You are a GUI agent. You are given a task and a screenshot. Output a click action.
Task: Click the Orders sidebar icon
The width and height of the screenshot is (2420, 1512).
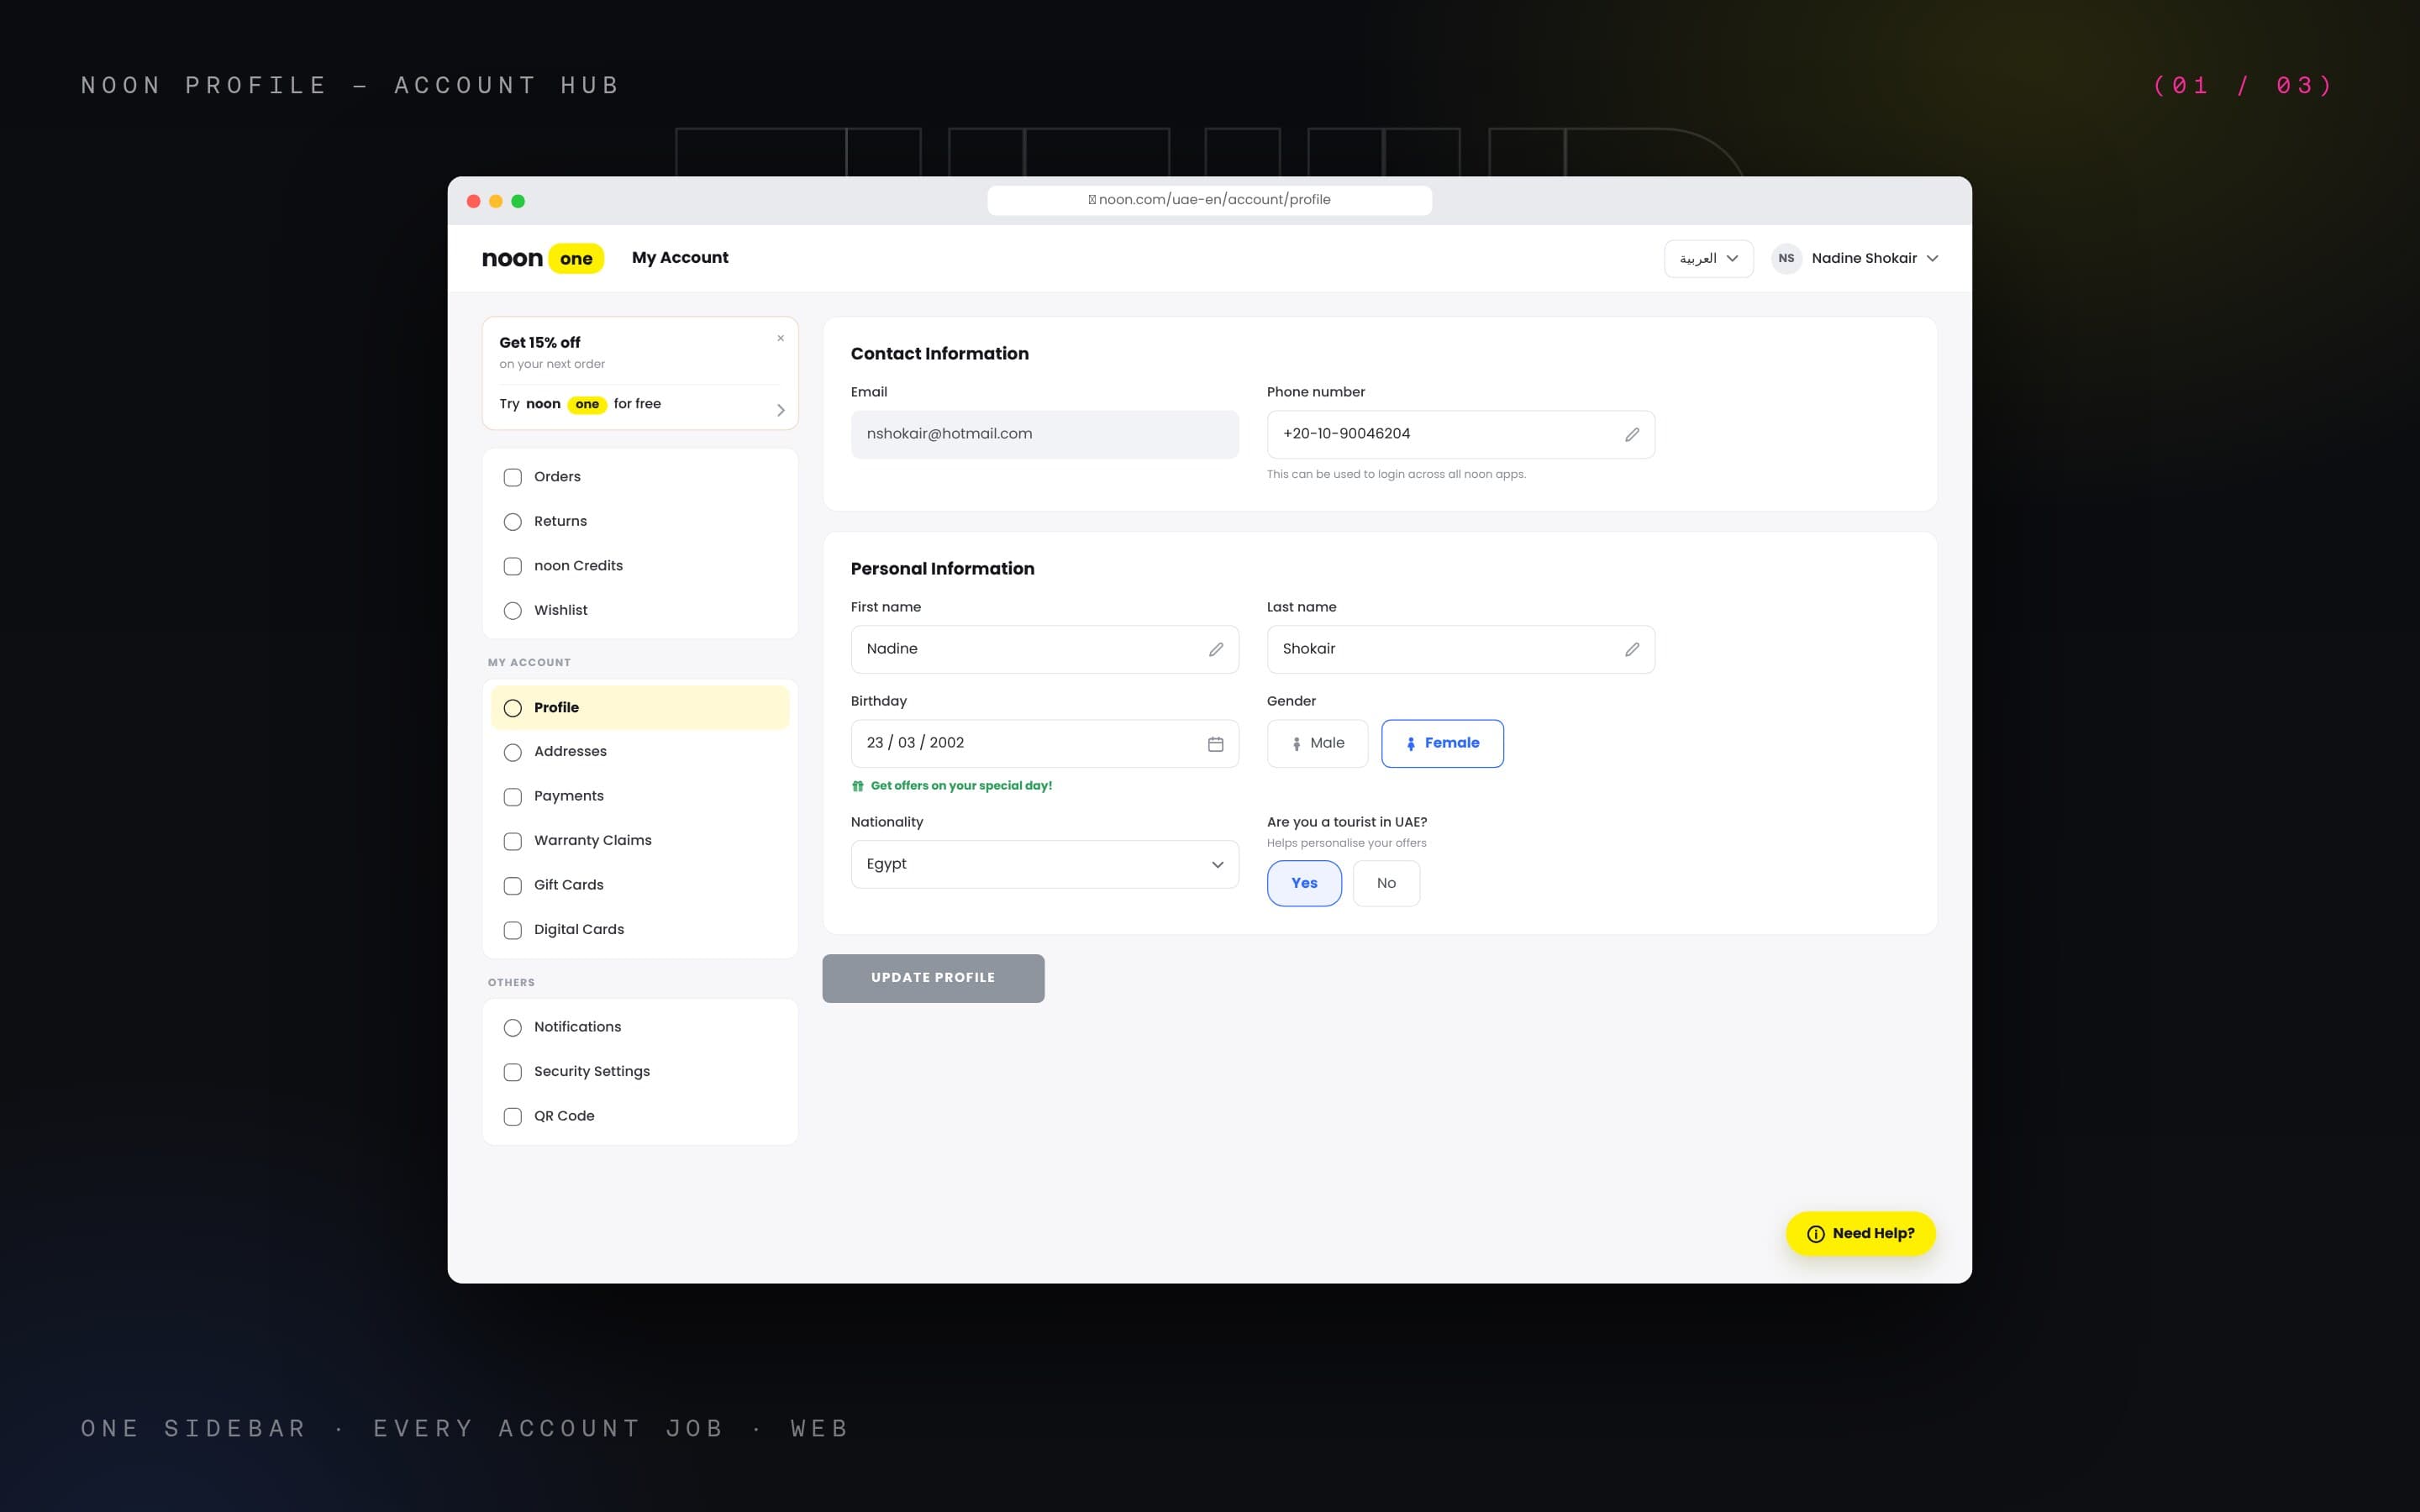pos(513,477)
